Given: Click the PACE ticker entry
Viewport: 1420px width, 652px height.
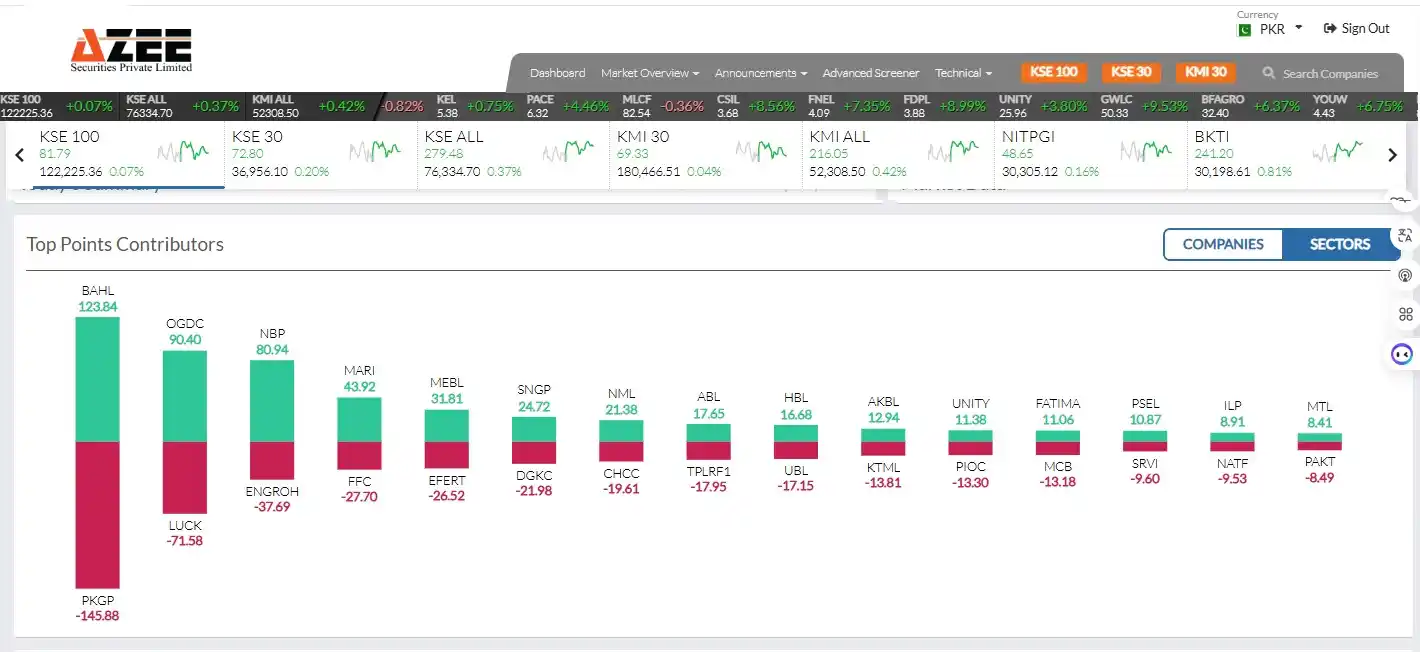Looking at the screenshot, I should (566, 106).
